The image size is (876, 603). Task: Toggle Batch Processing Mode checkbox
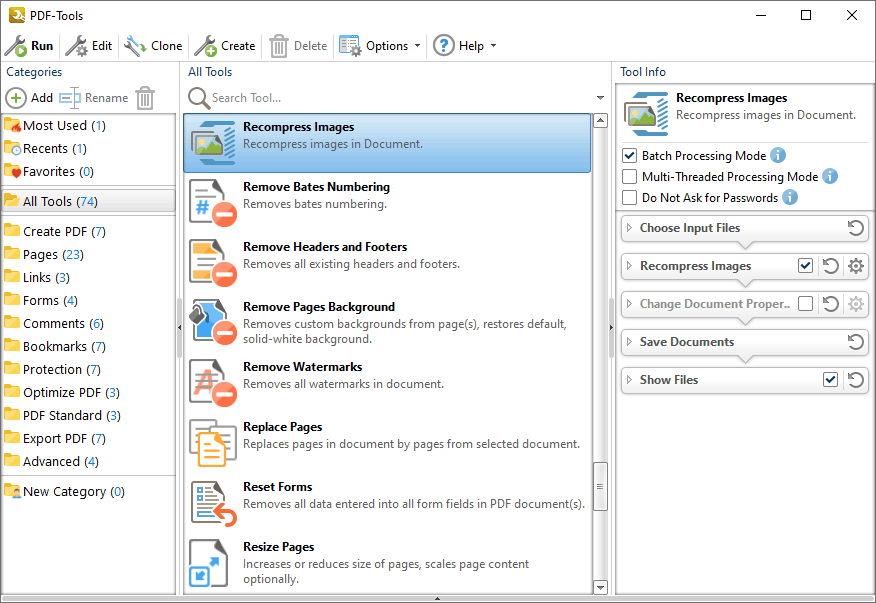[630, 155]
